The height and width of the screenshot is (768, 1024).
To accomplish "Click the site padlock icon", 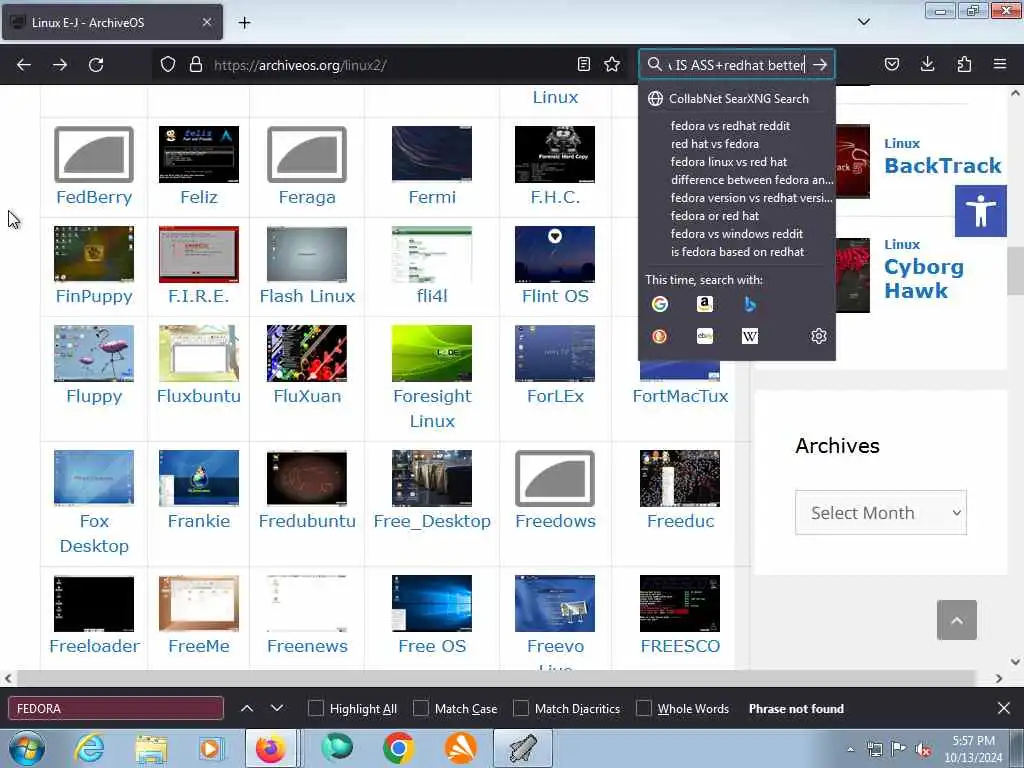I will [195, 65].
